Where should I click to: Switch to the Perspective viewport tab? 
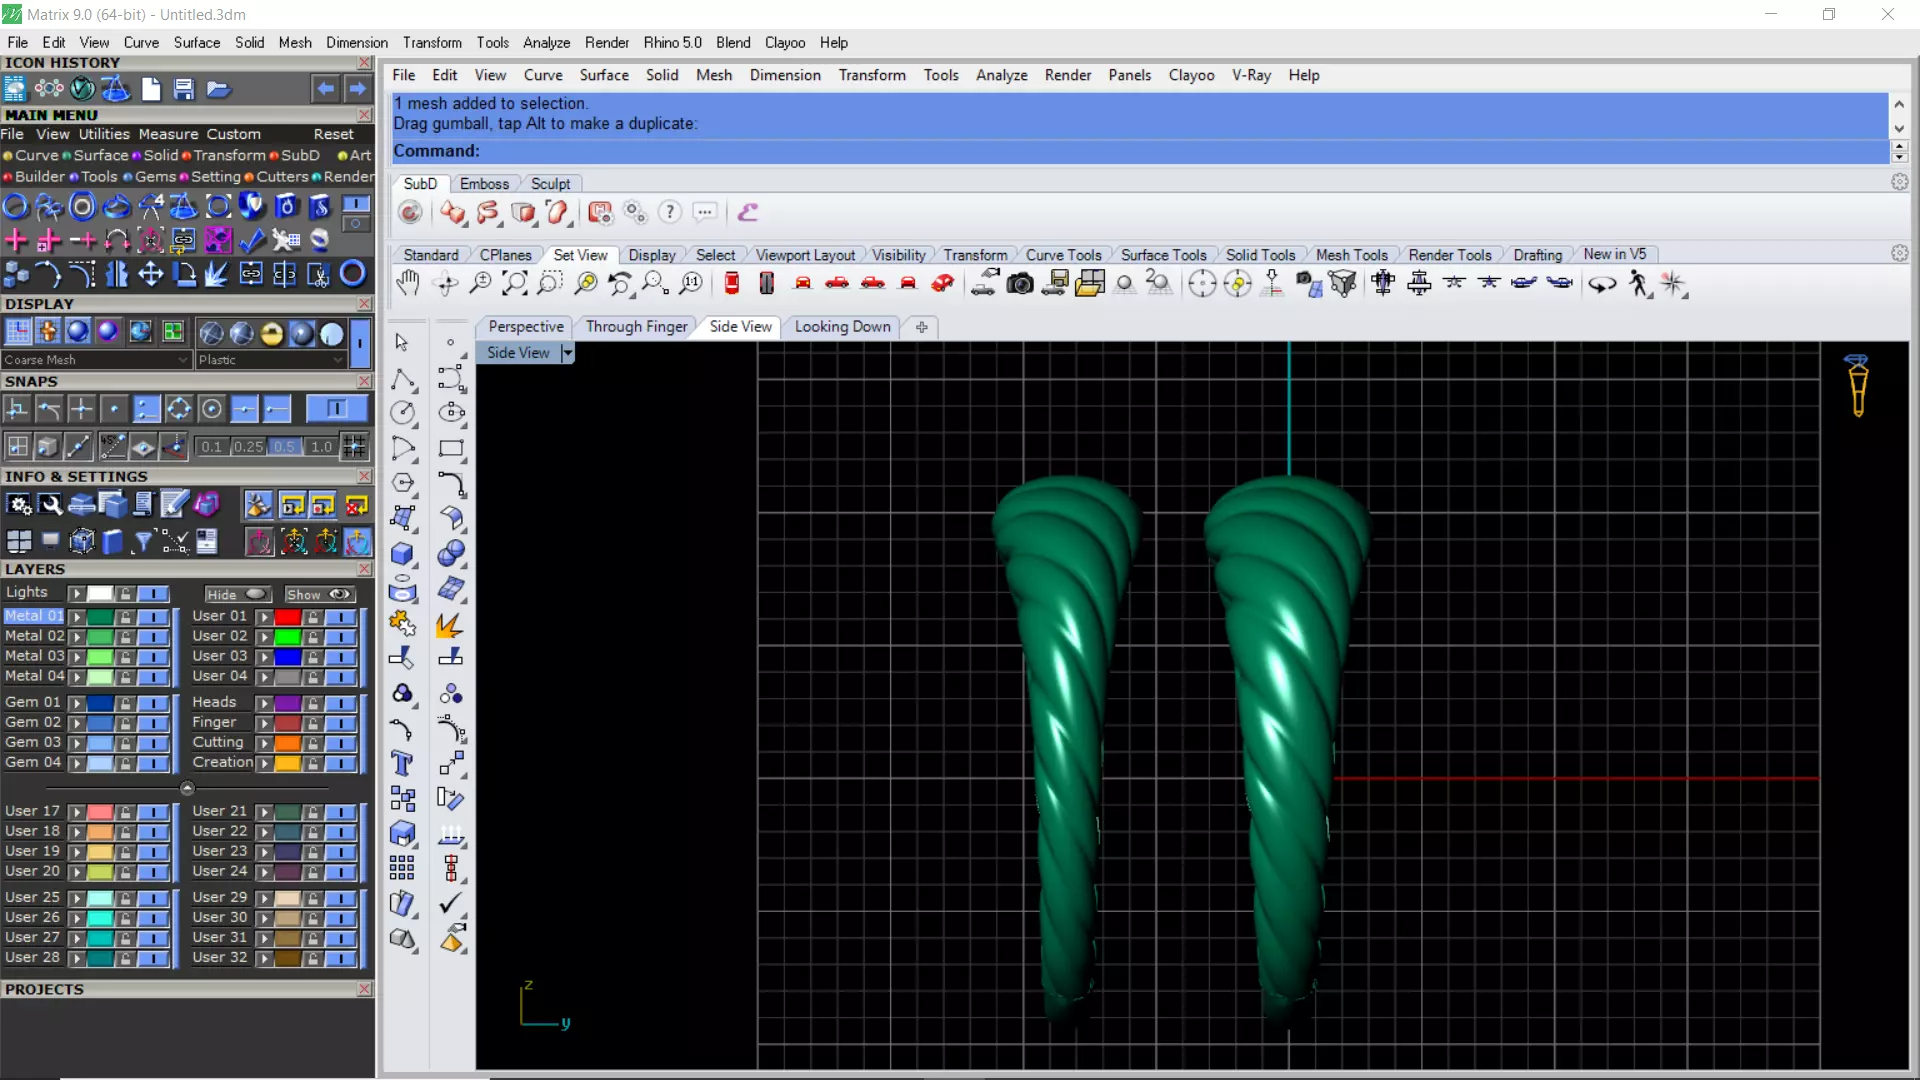click(x=526, y=327)
